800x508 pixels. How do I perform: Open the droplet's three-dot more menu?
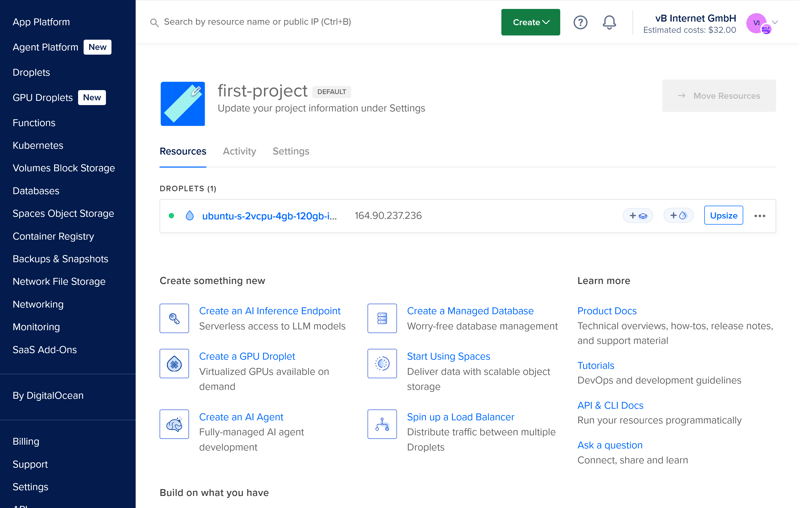coord(760,216)
